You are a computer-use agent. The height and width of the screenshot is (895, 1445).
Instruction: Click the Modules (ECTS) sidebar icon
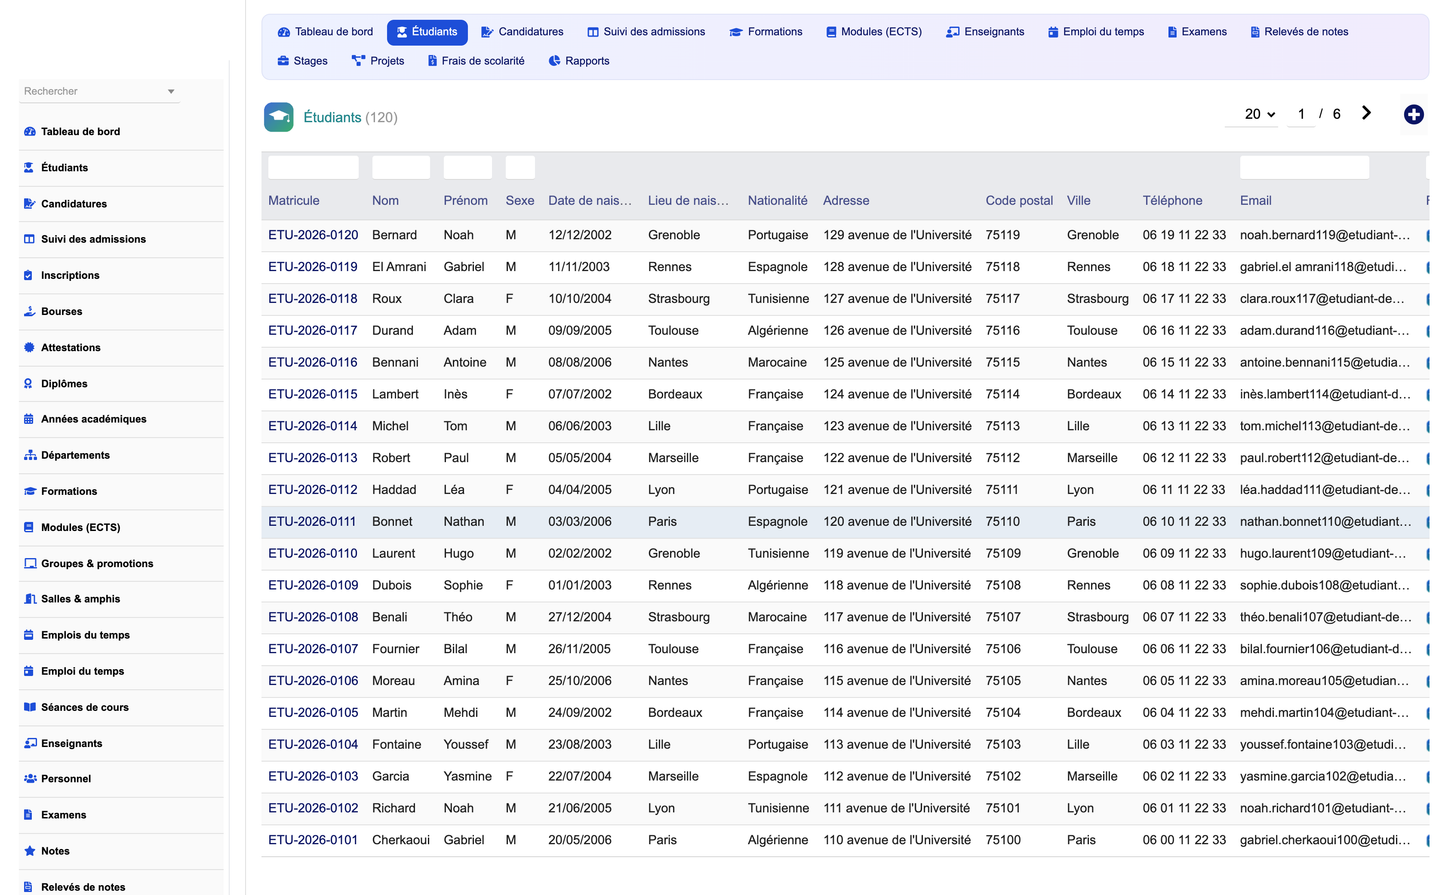pos(29,527)
